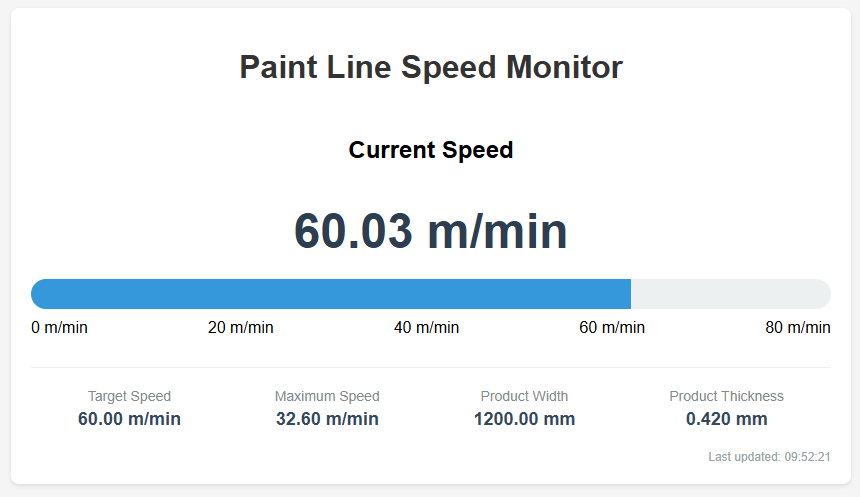Click the Product Width label
This screenshot has height=497, width=860.
click(x=524, y=396)
